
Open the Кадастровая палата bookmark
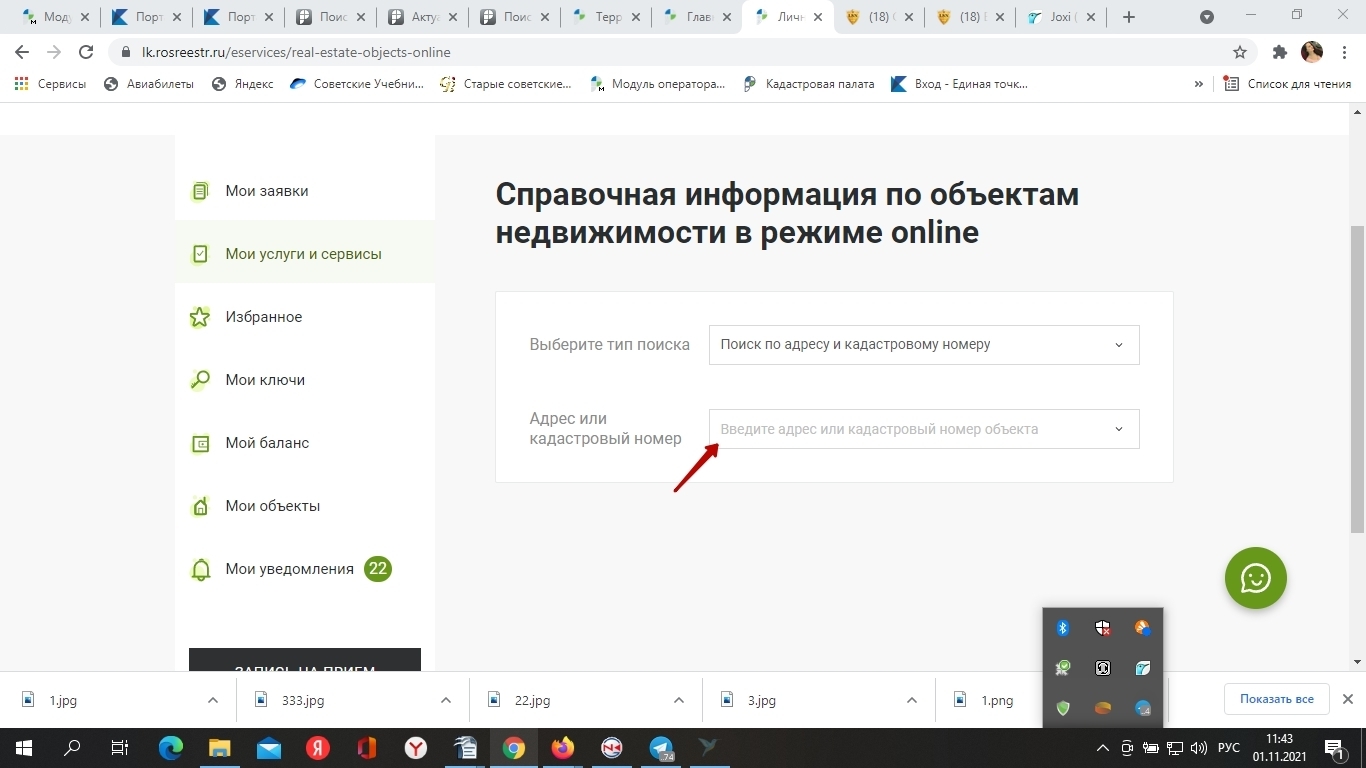click(819, 84)
